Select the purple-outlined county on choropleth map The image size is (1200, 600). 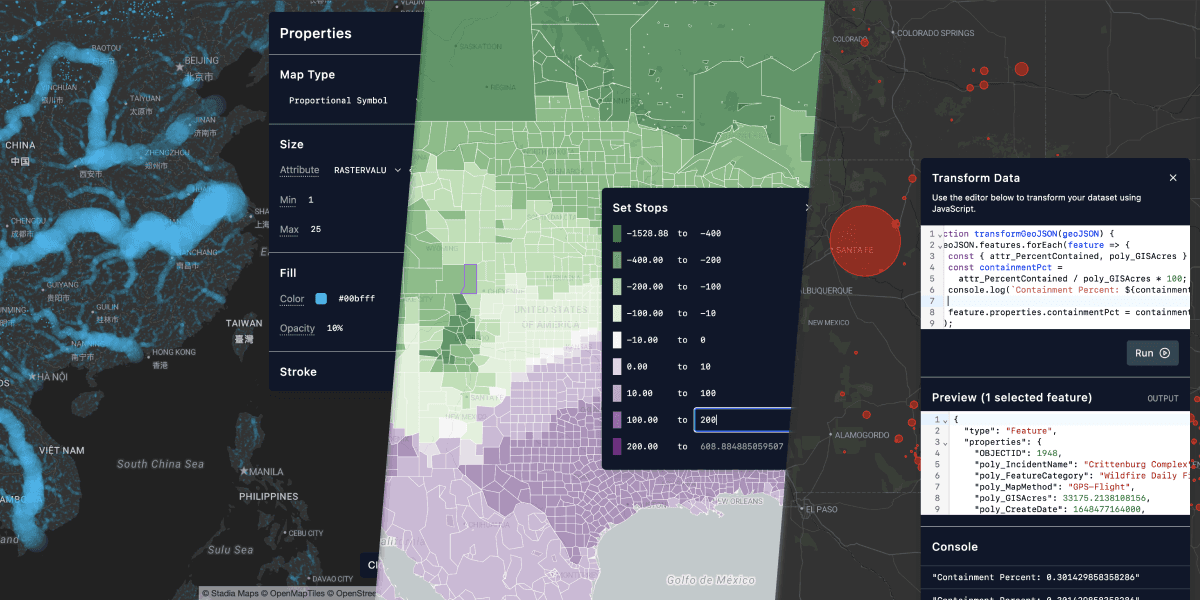coord(470,278)
